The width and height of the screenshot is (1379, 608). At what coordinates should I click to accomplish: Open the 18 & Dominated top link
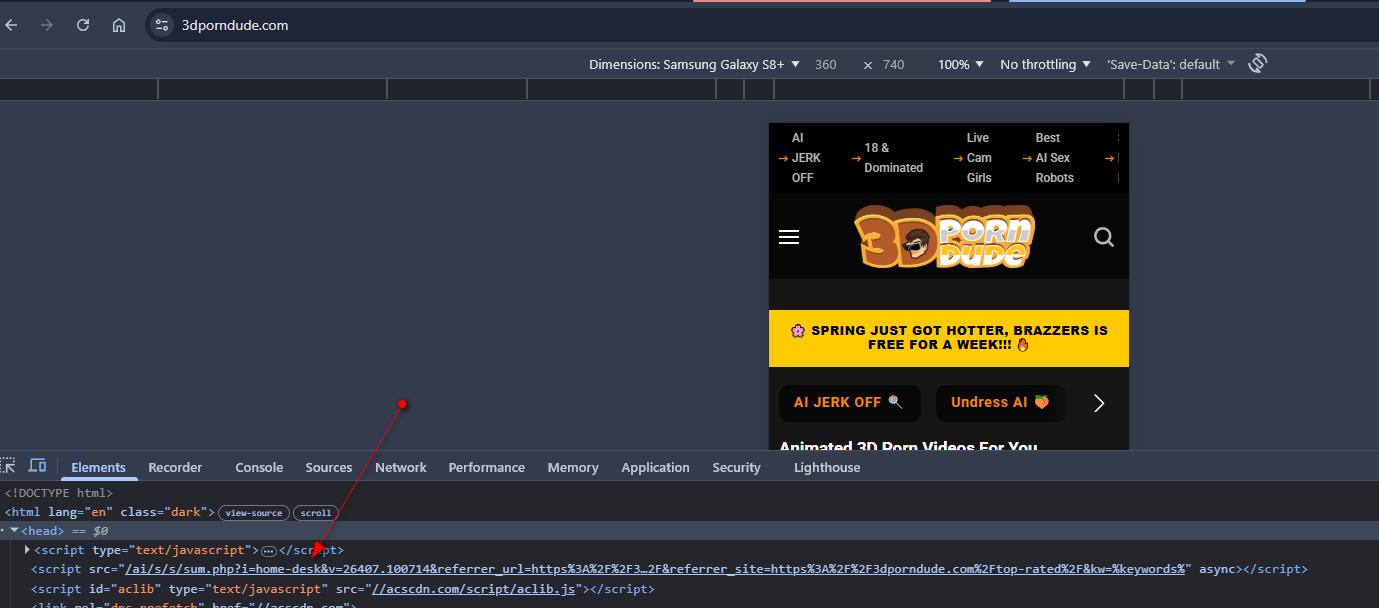pyautogui.click(x=887, y=158)
